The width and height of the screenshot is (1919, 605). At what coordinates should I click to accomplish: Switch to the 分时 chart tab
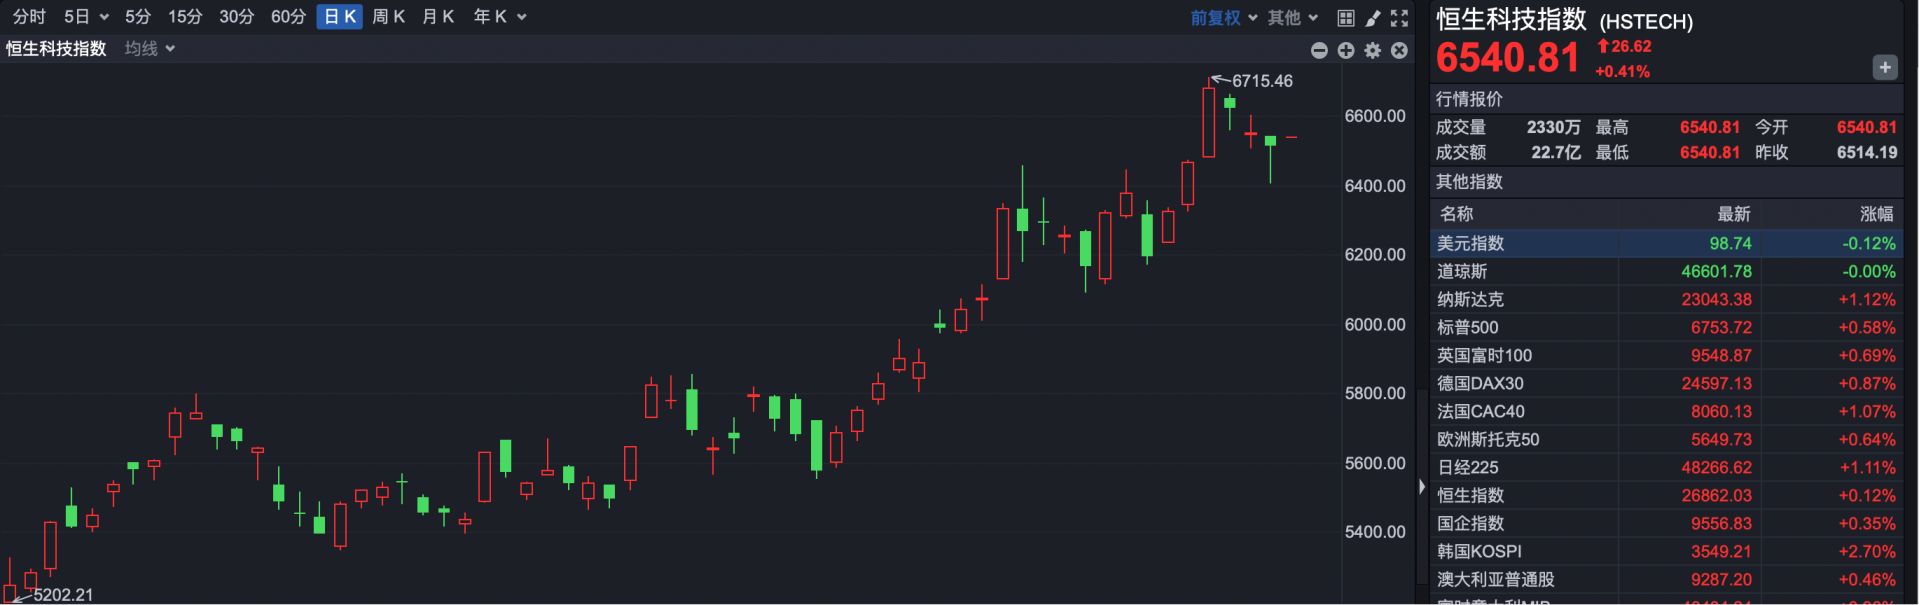[29, 17]
